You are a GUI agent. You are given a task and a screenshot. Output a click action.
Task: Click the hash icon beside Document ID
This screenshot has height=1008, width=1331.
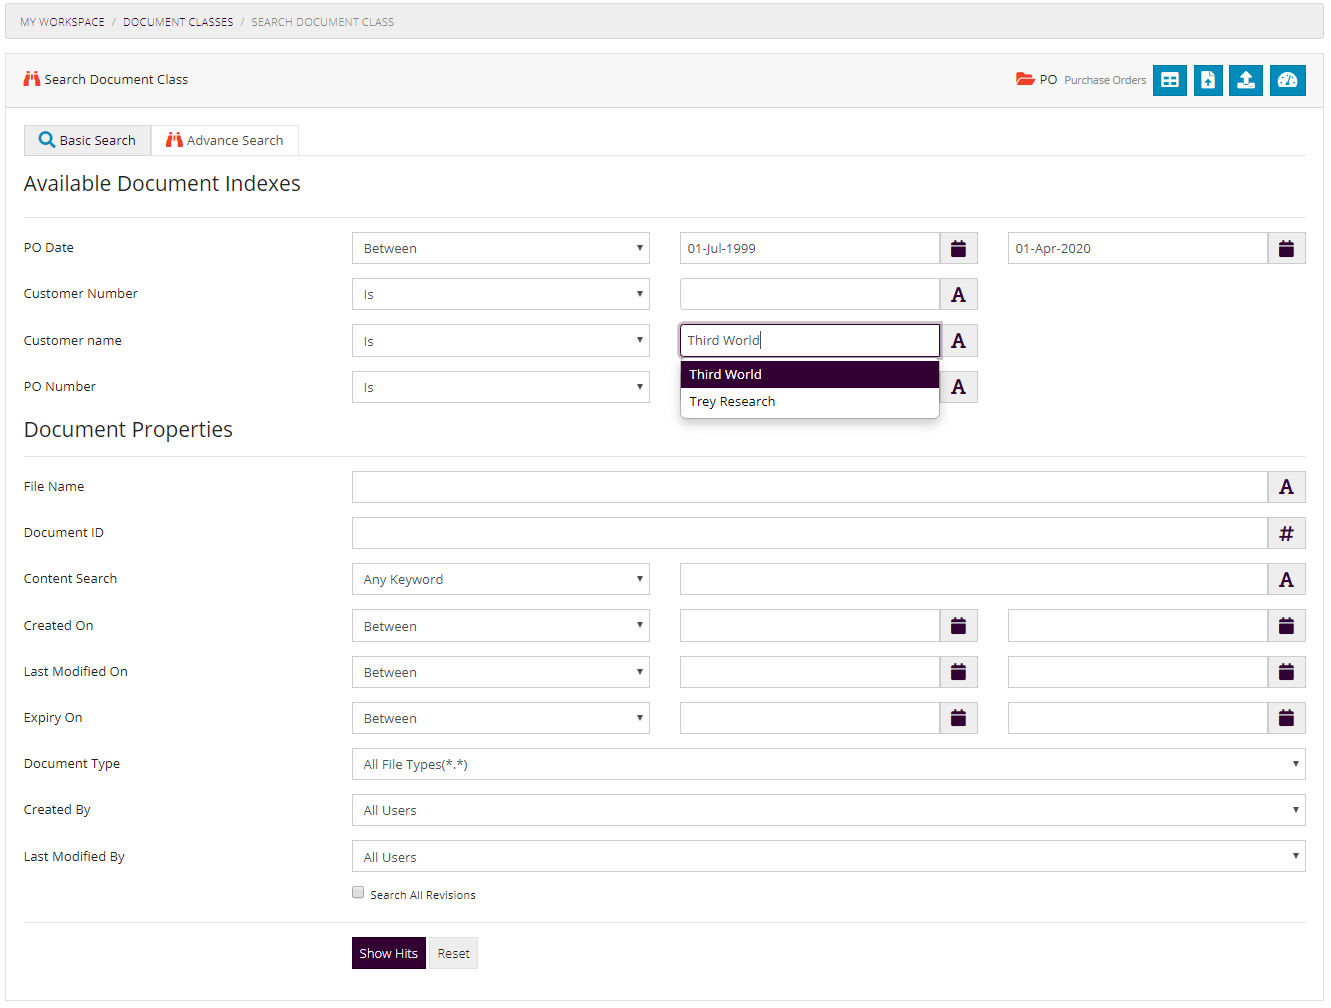click(x=1286, y=533)
